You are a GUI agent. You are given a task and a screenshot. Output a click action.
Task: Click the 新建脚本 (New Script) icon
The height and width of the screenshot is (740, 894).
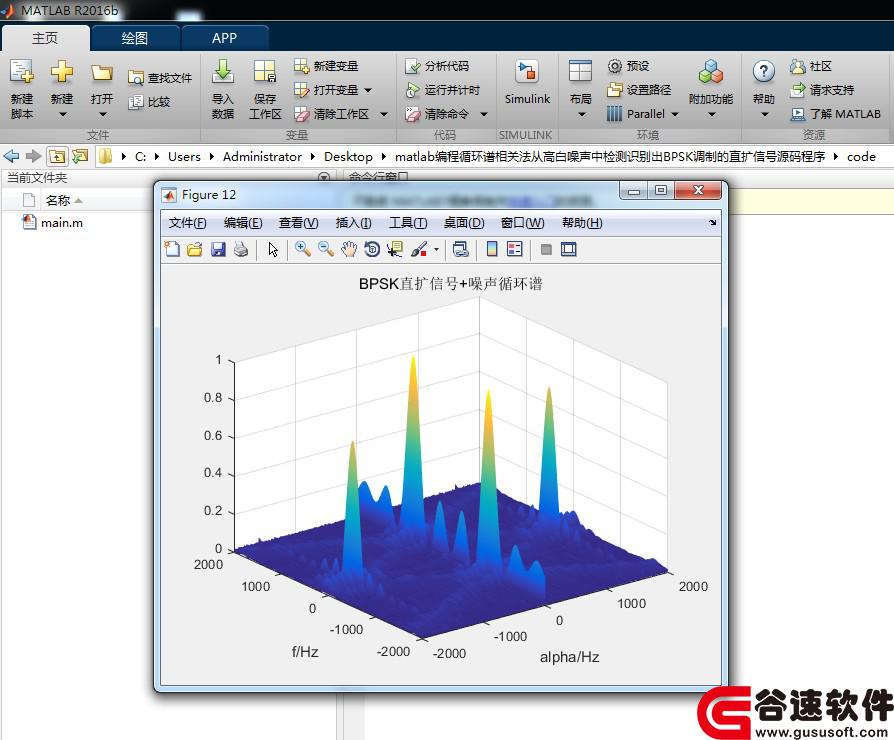click(x=22, y=90)
